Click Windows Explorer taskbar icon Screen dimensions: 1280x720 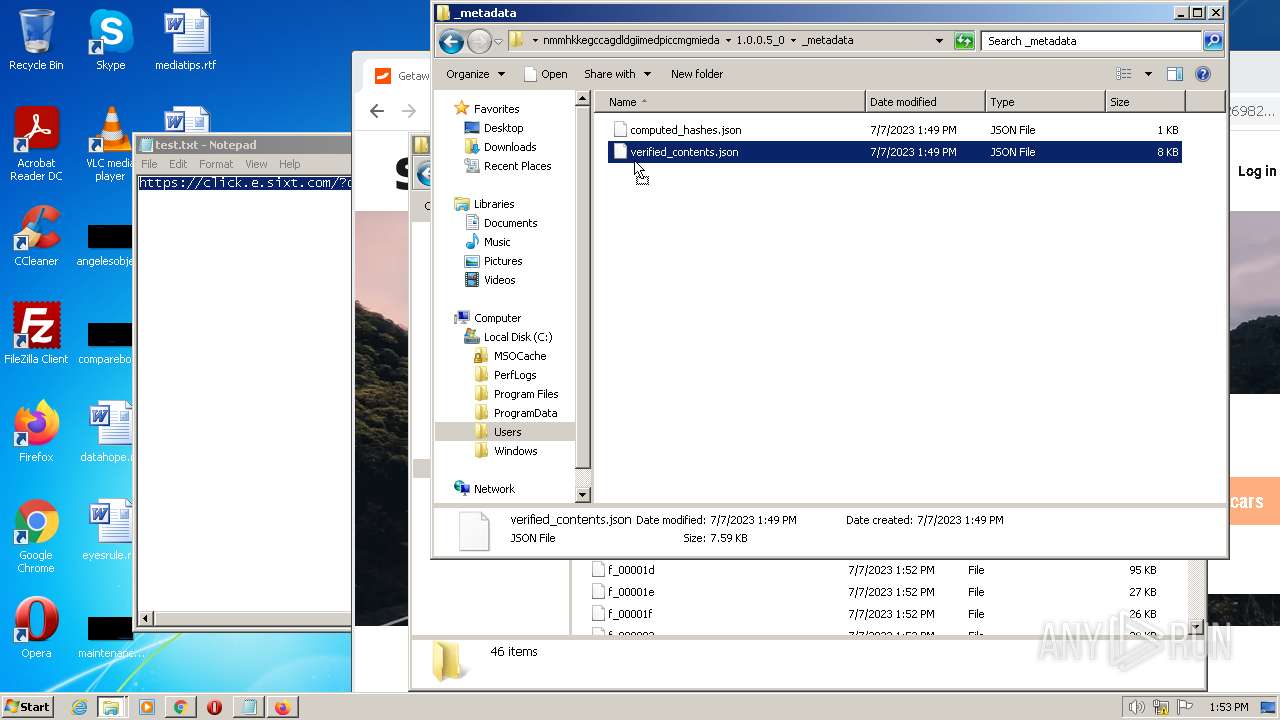point(110,707)
